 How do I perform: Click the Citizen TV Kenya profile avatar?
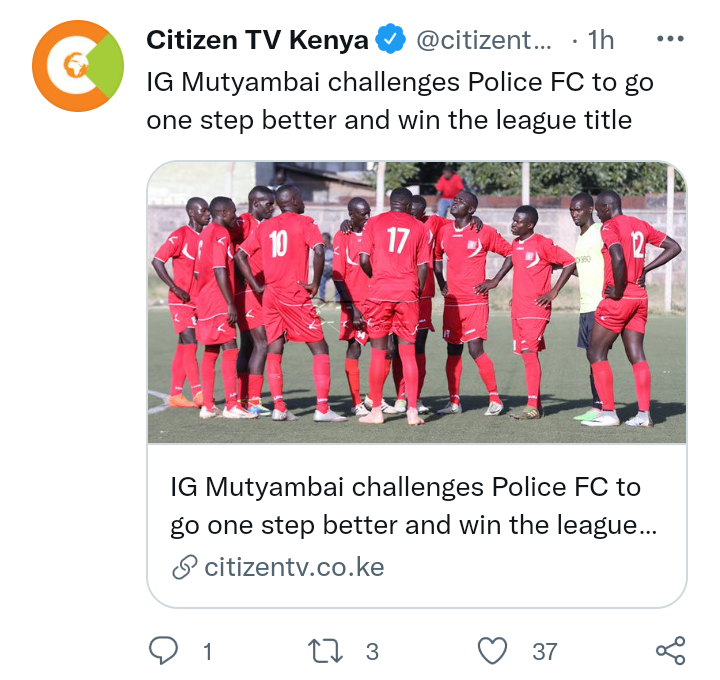[78, 66]
